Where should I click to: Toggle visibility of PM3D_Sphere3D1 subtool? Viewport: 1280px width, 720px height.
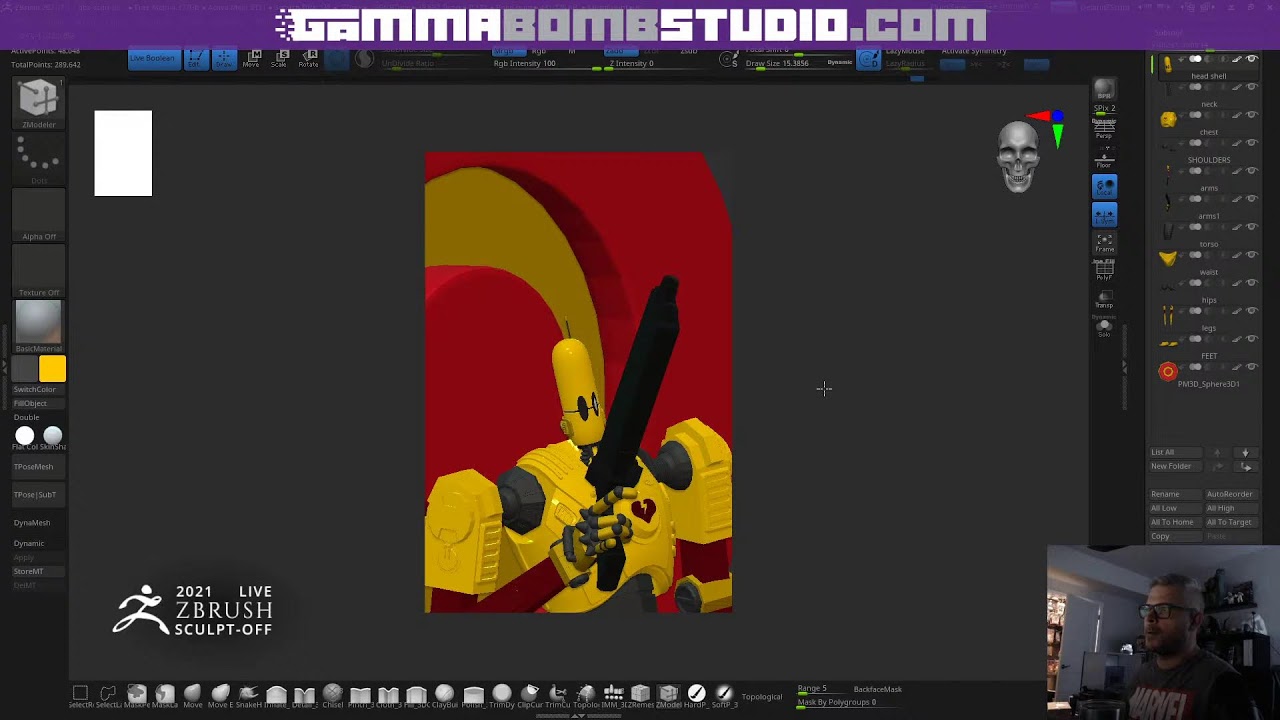coord(1251,367)
